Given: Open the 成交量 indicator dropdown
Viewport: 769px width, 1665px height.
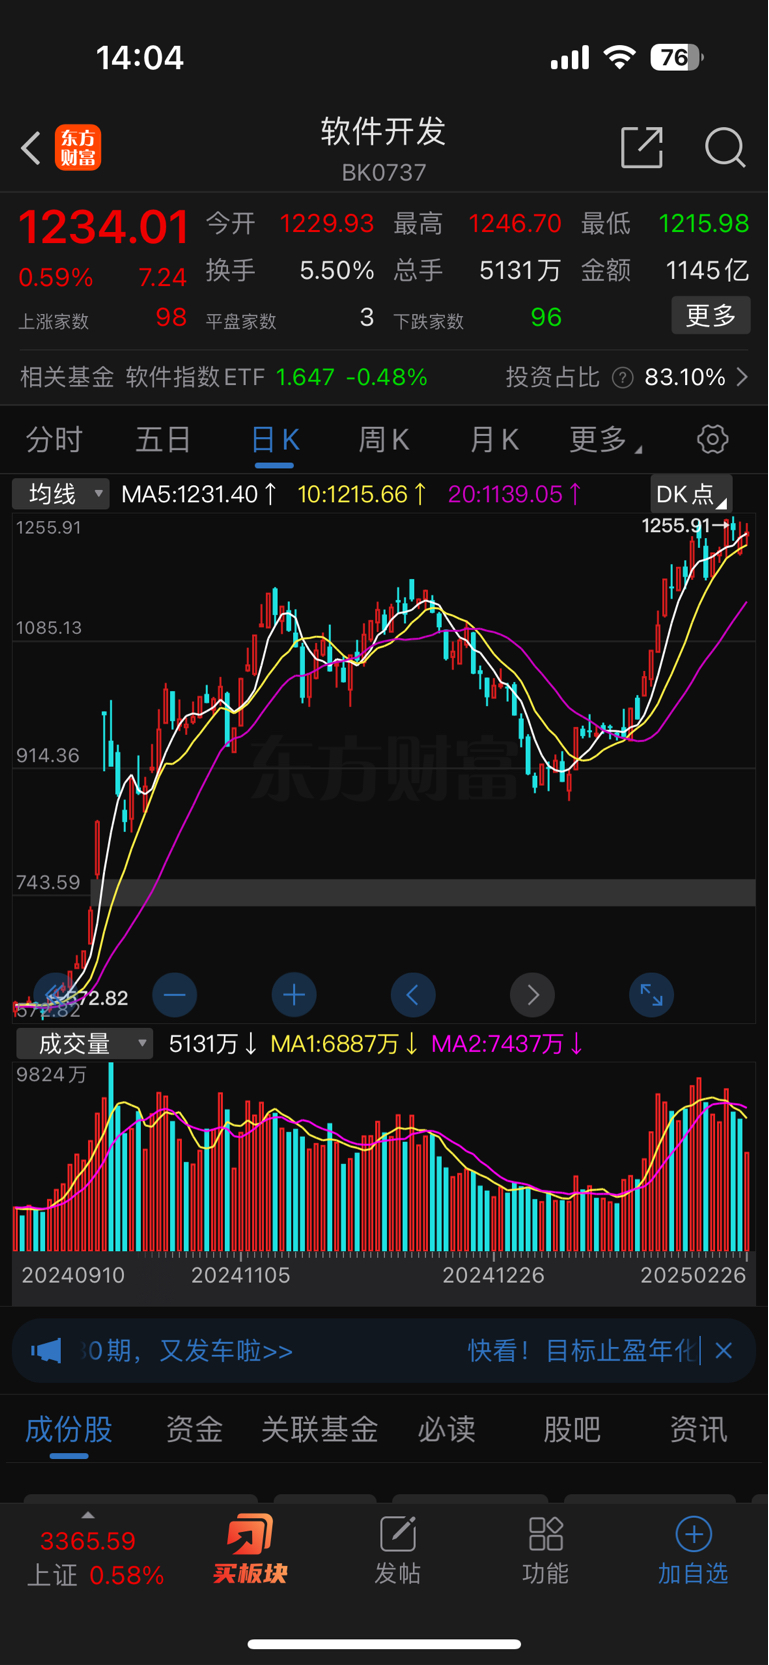Looking at the screenshot, I should tap(84, 1044).
